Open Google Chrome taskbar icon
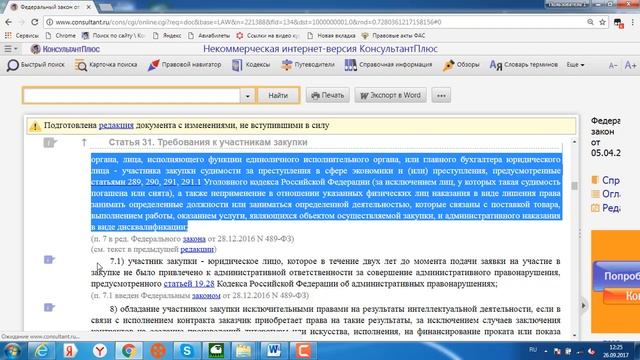640x360 pixels. click(x=129, y=351)
